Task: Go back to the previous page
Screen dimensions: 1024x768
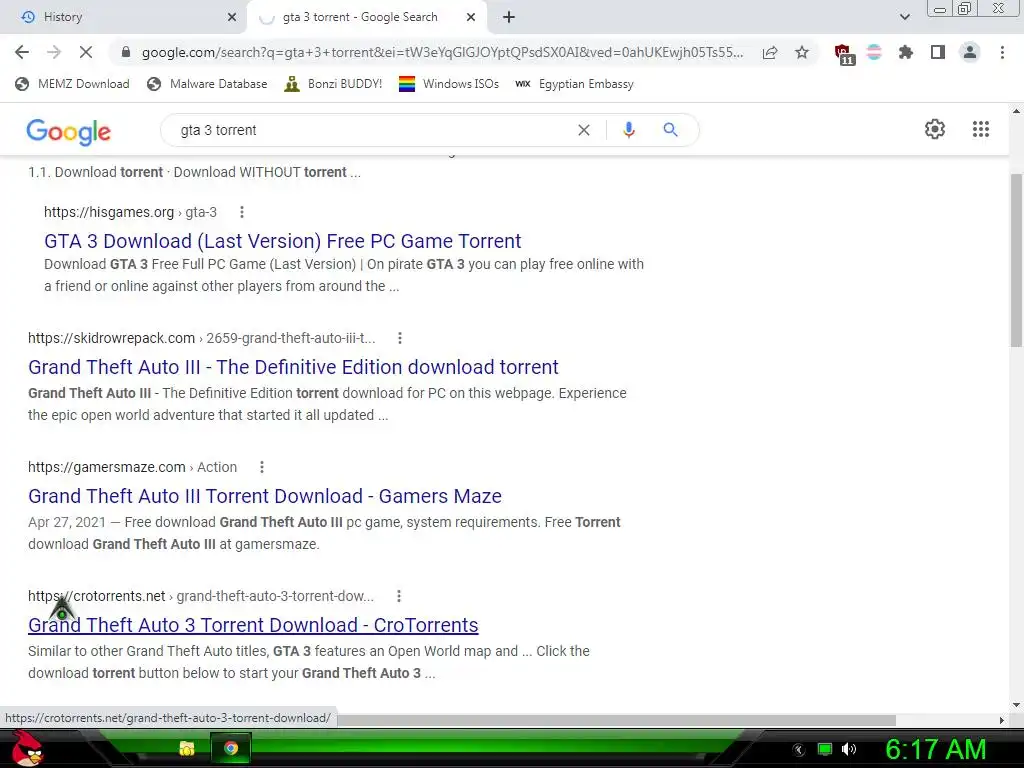Action: tap(22, 52)
